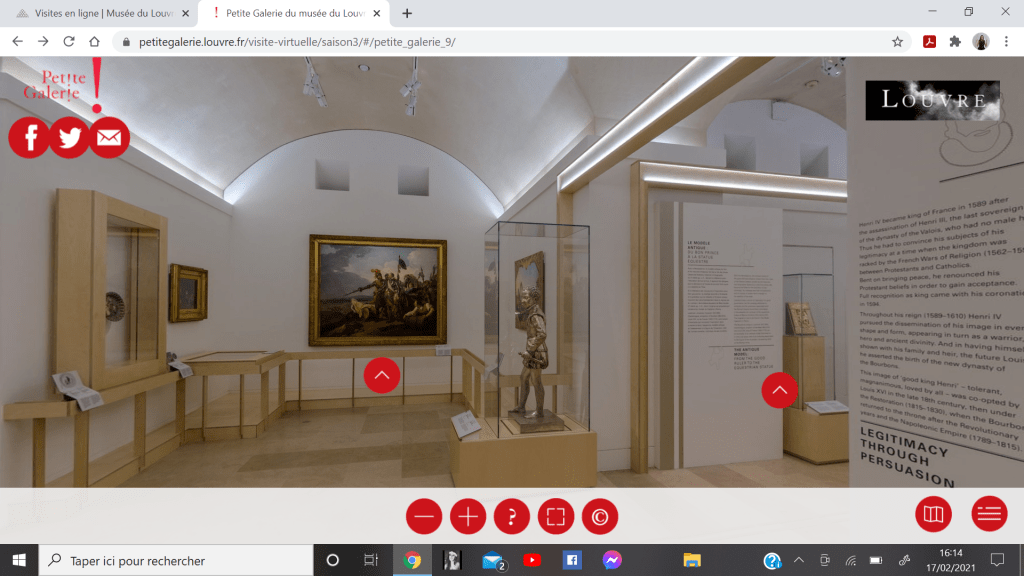Open a new browser tab

[x=407, y=13]
